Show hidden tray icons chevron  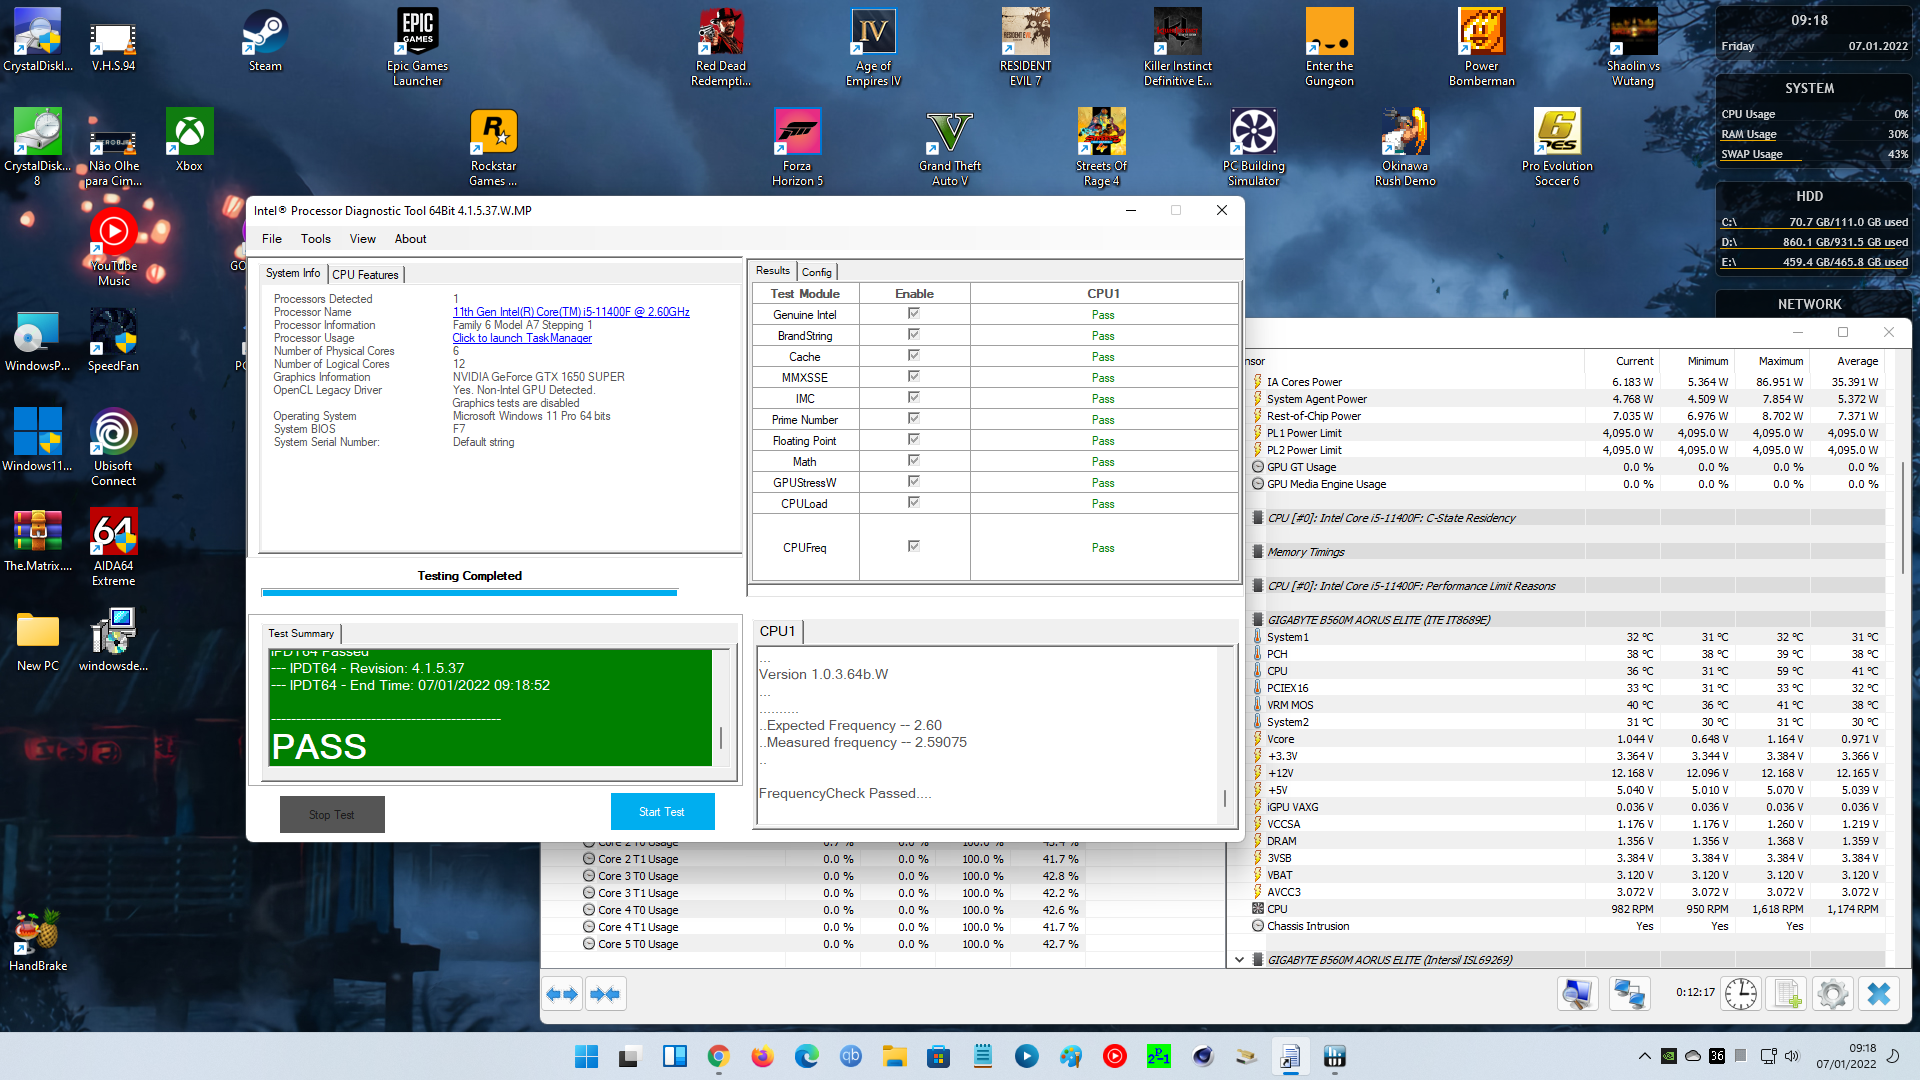click(x=1644, y=1056)
